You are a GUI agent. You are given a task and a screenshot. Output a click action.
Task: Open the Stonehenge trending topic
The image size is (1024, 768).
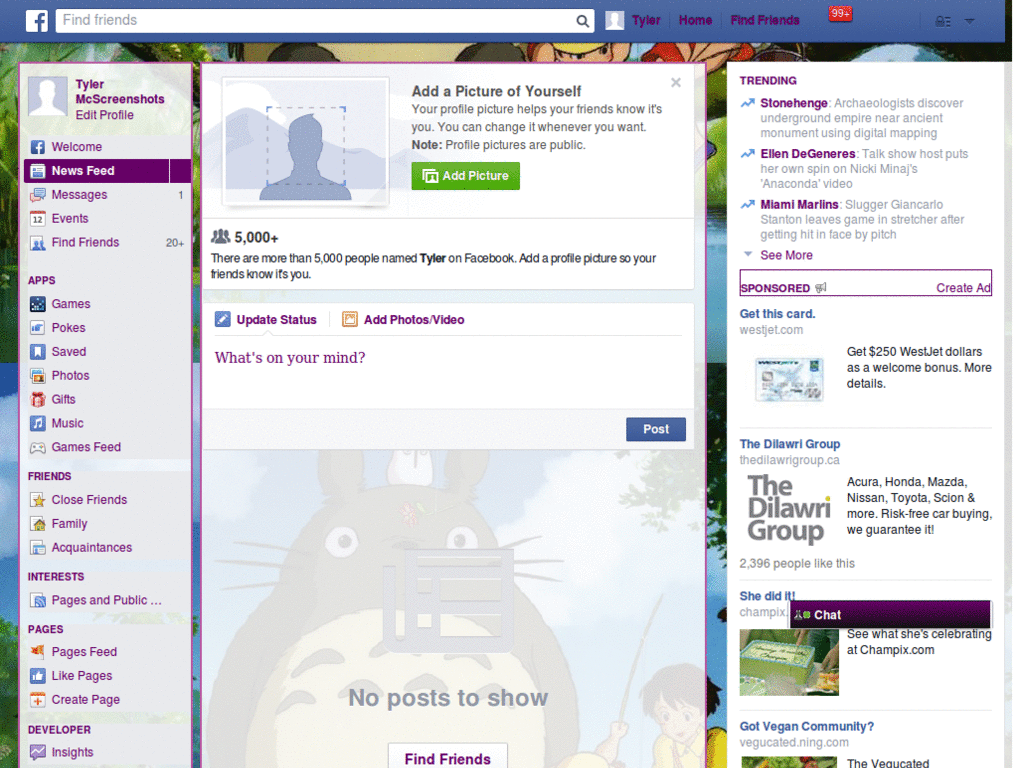(793, 103)
